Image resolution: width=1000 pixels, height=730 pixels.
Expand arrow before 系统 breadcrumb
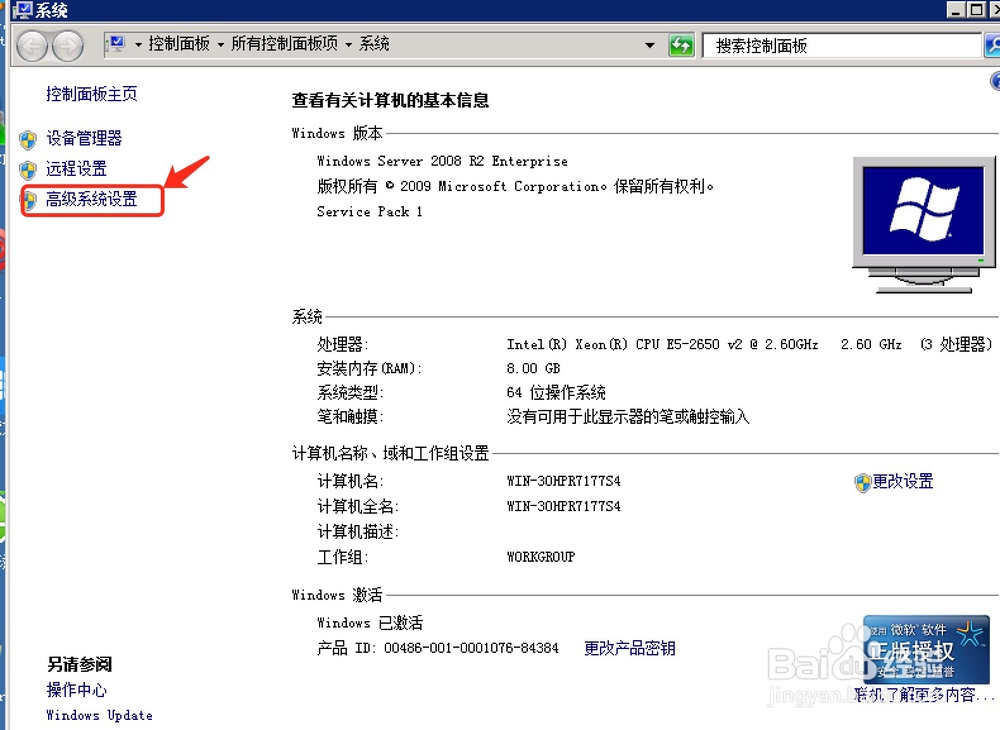(349, 45)
